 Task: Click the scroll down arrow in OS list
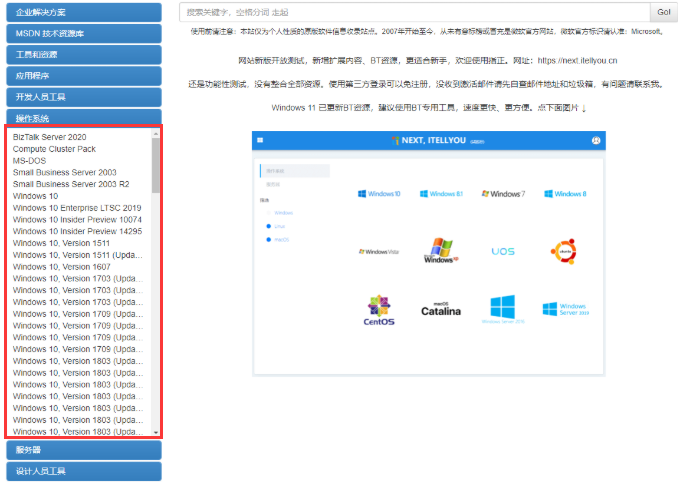pos(155,432)
